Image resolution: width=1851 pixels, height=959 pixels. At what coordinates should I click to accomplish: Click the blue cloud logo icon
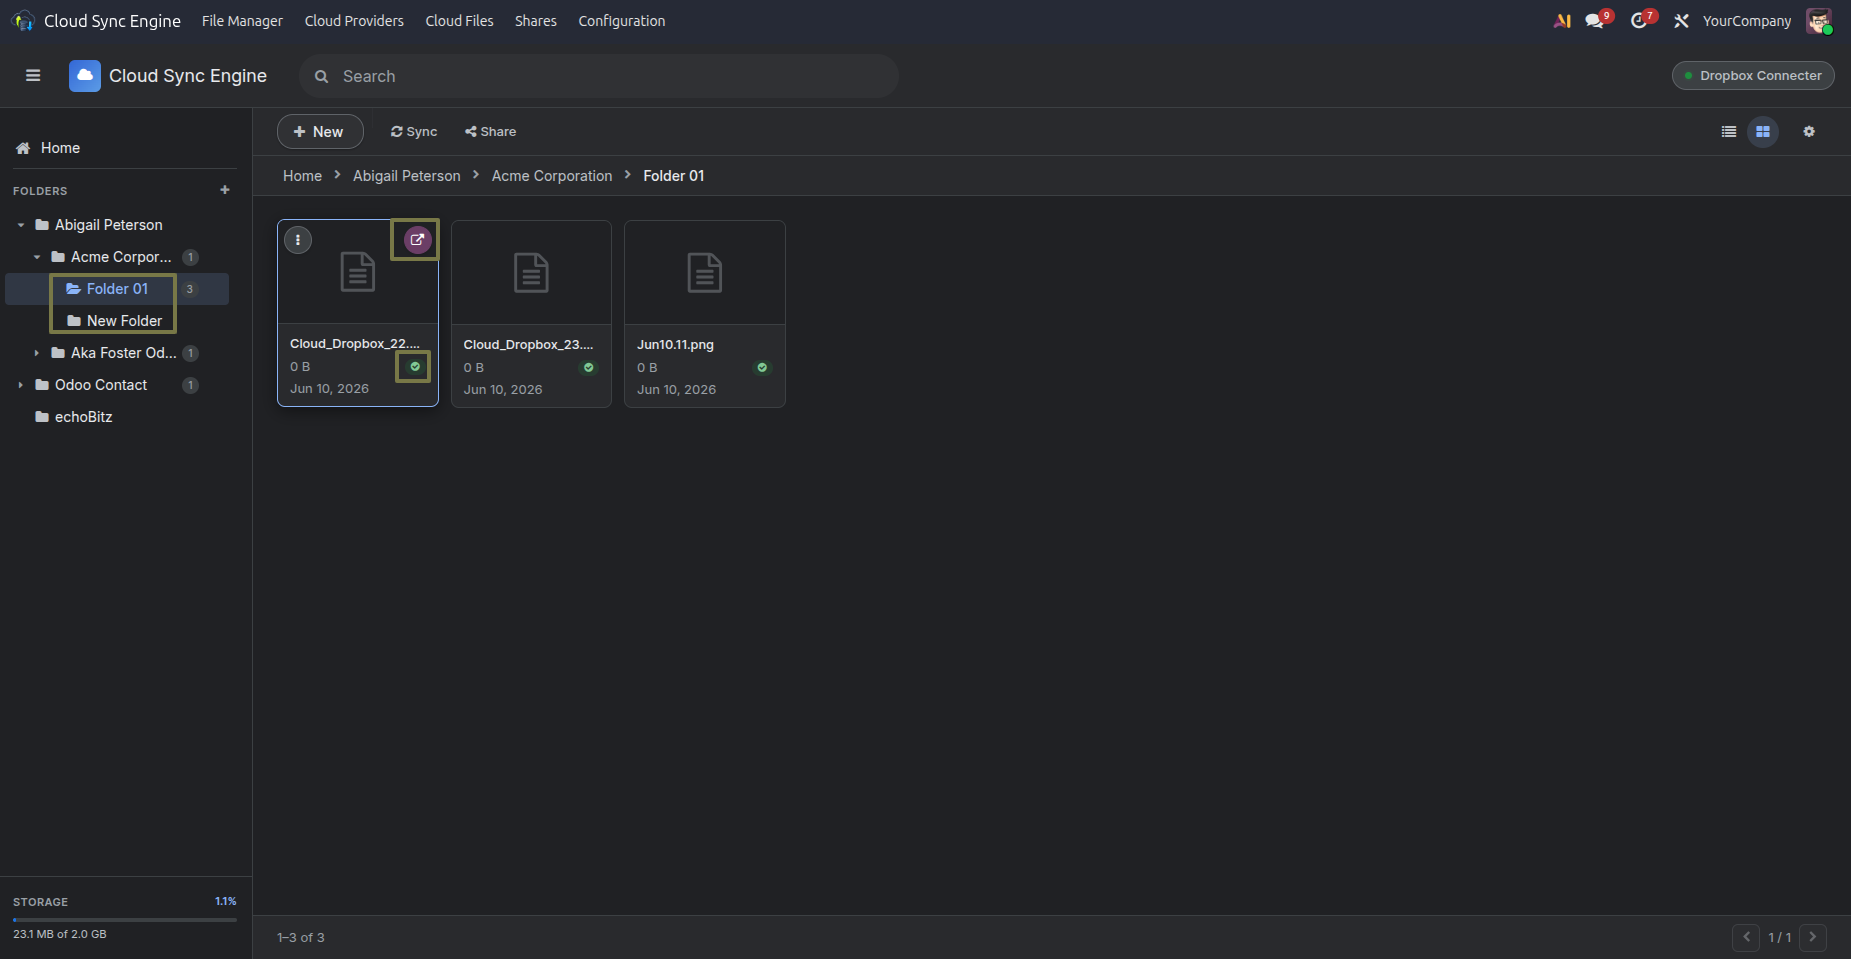[85, 76]
